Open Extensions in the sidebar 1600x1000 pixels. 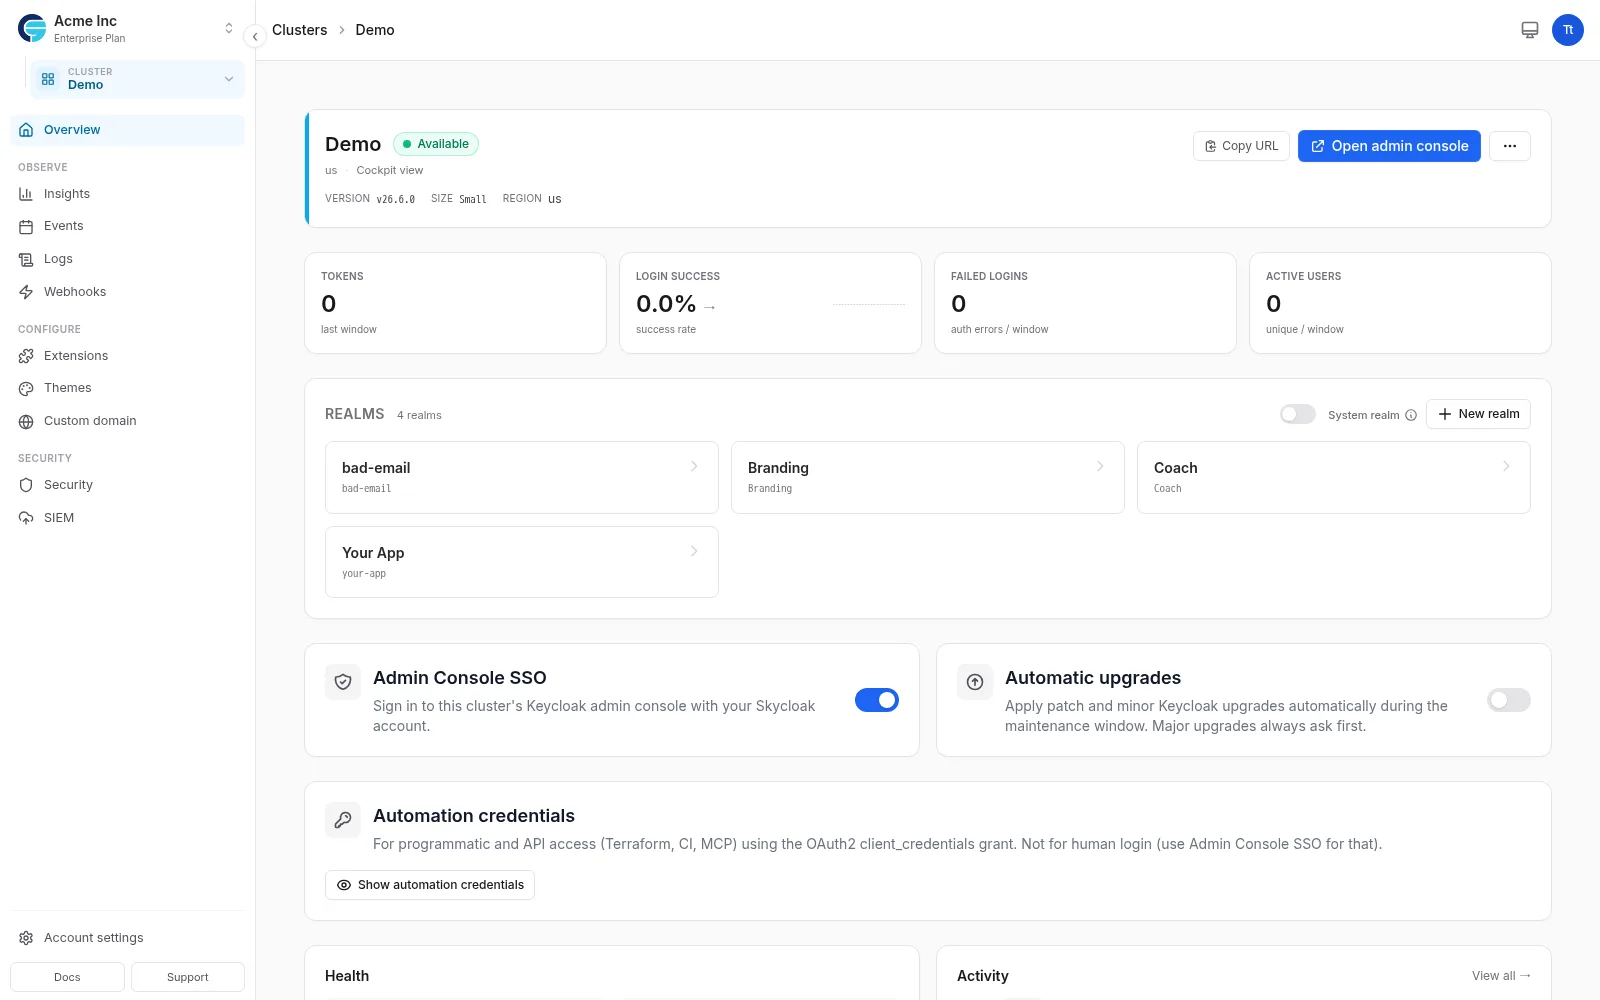pyautogui.click(x=127, y=356)
